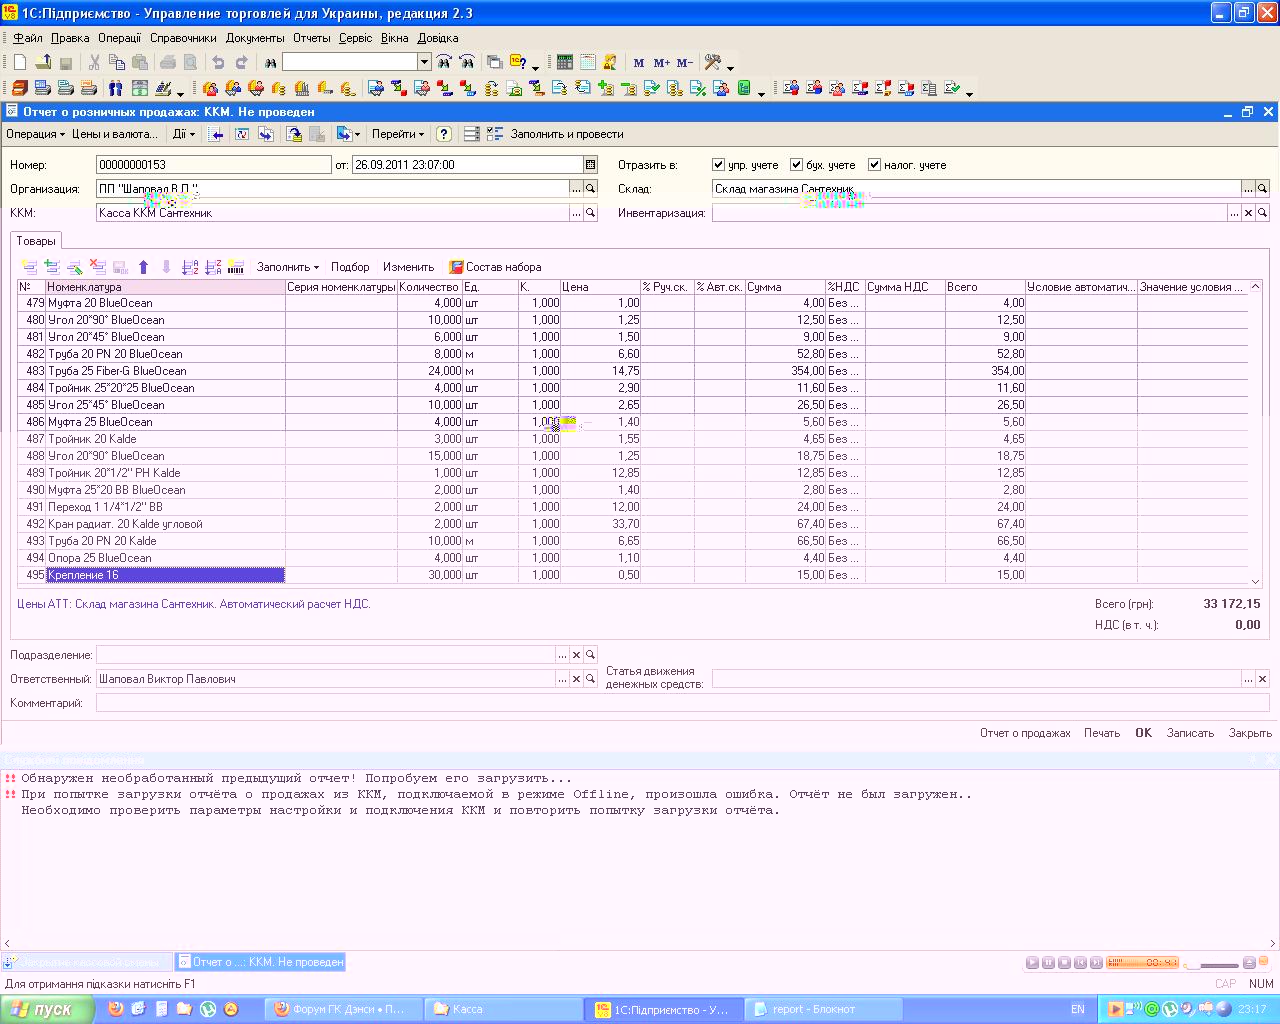This screenshot has width=1280, height=1024.
Task: Click the Undo arrow icon
Action: click(x=219, y=62)
